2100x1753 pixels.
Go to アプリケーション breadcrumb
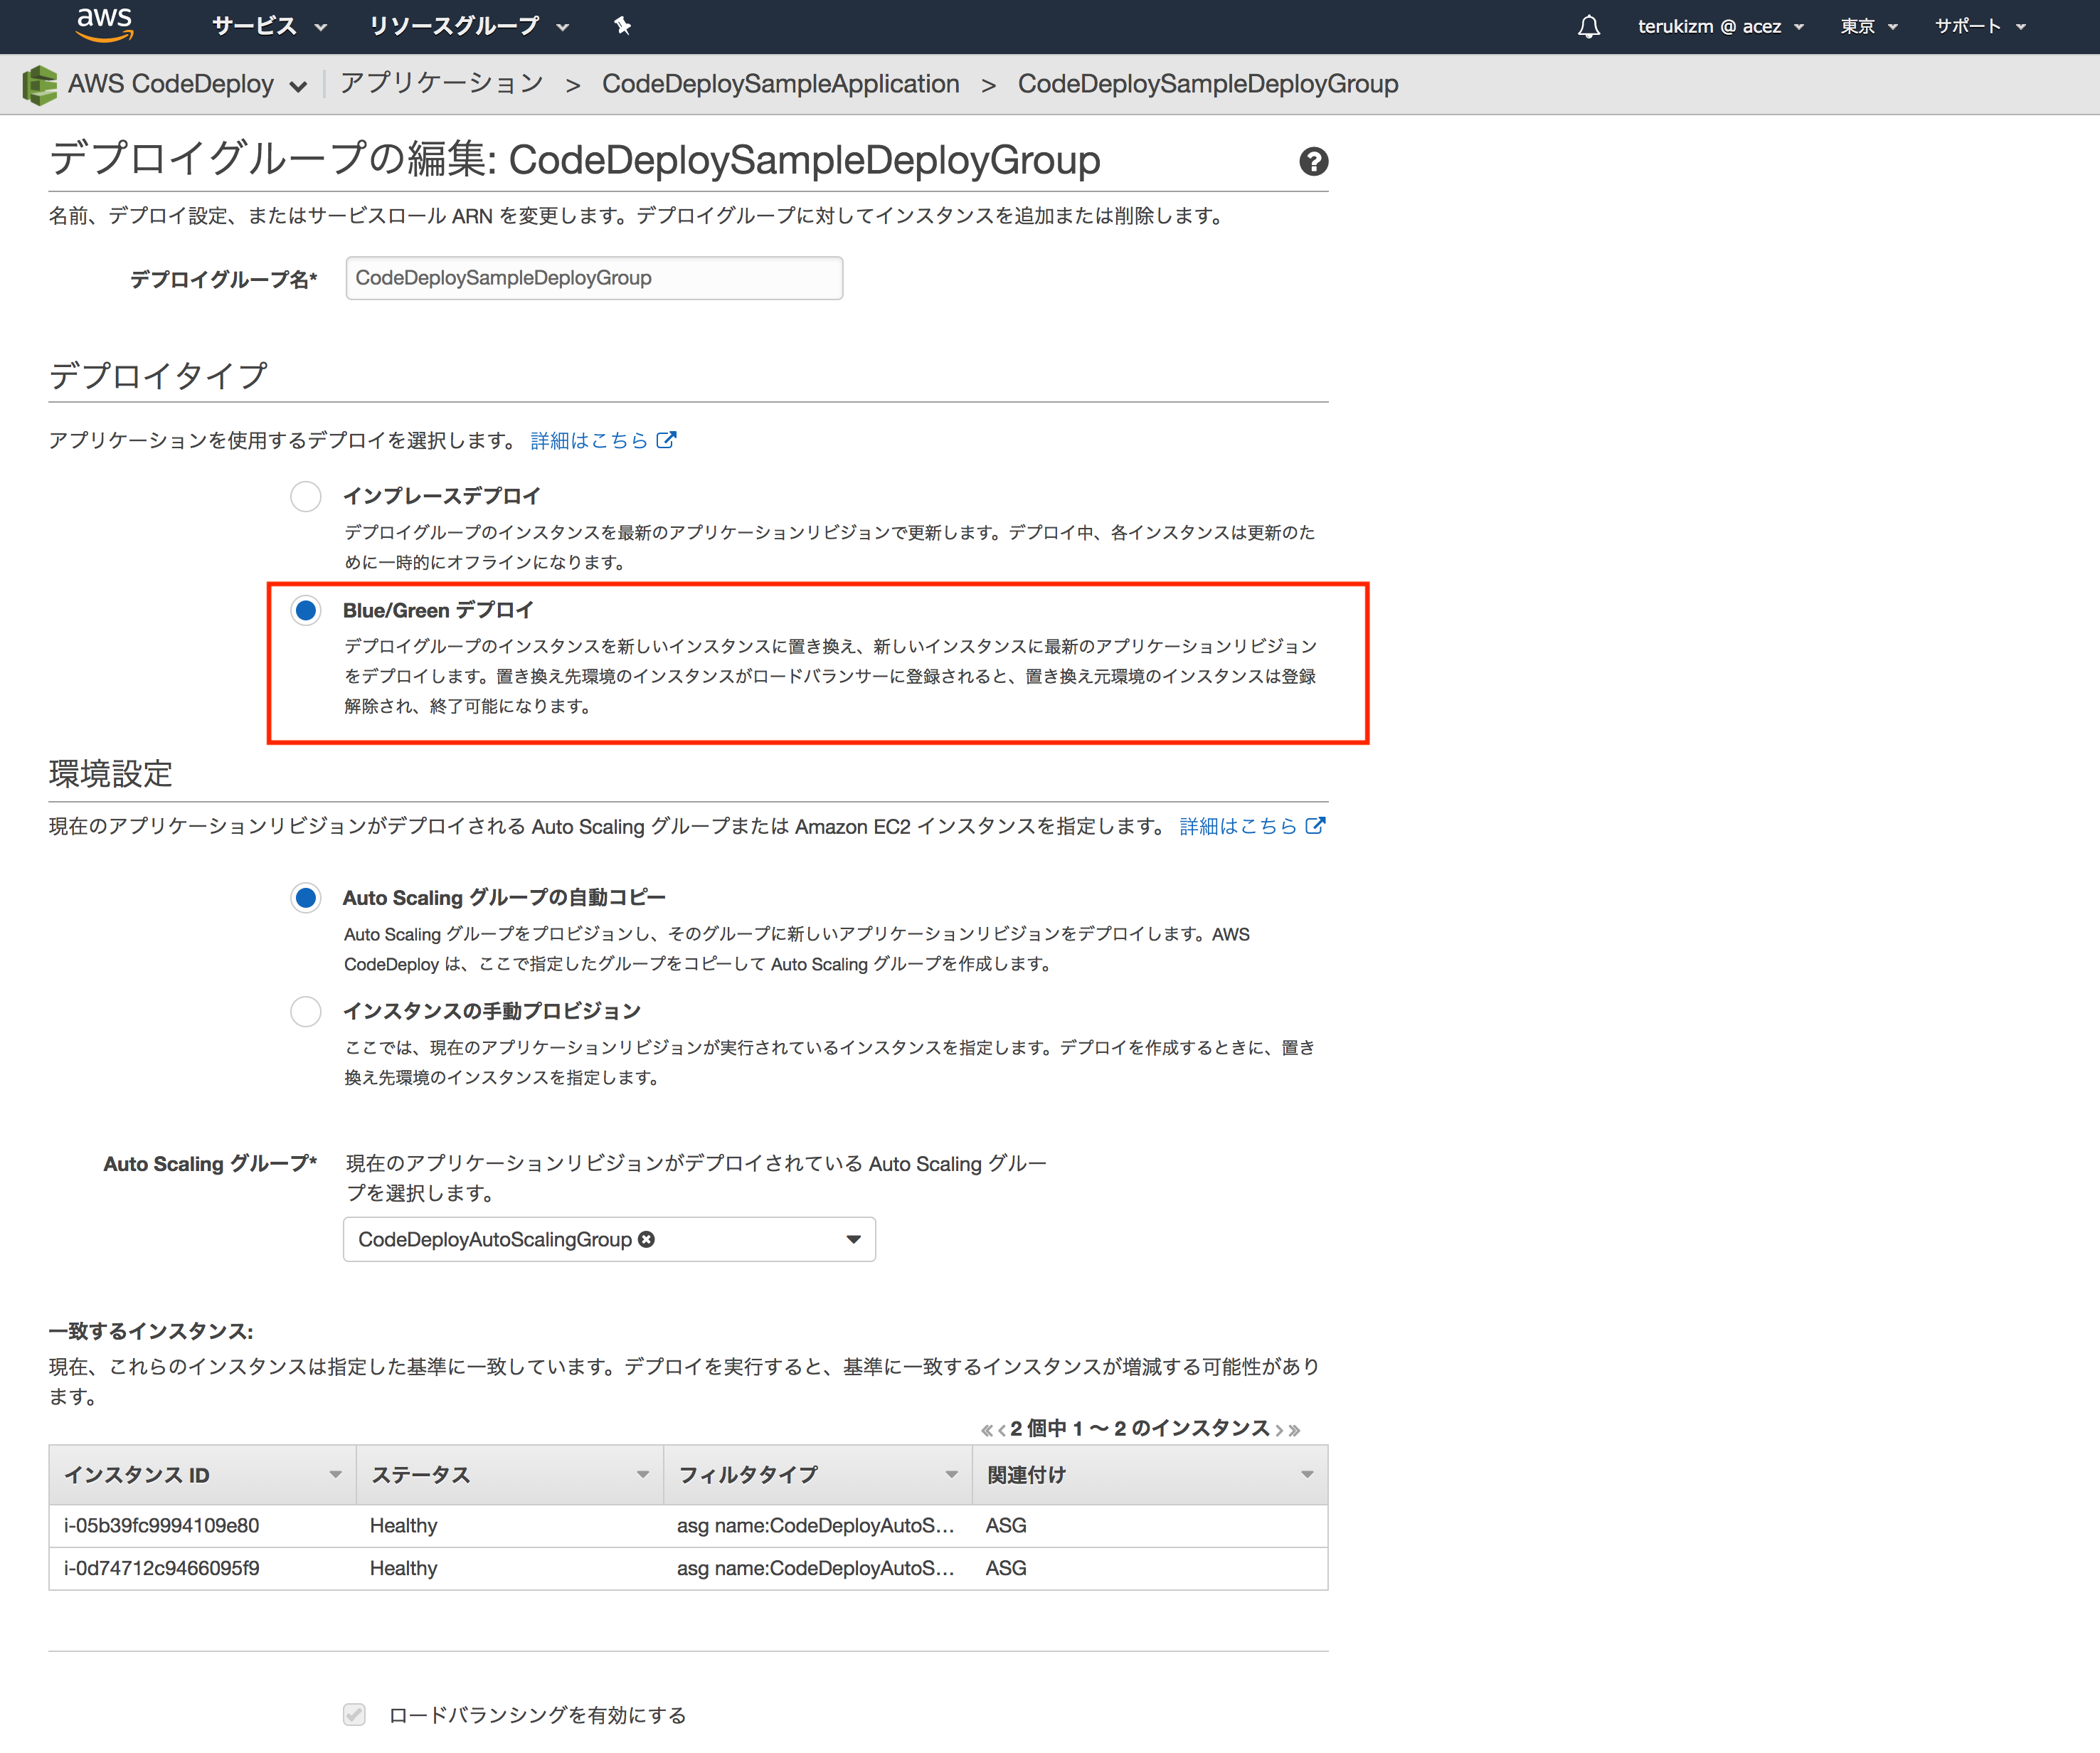(442, 84)
